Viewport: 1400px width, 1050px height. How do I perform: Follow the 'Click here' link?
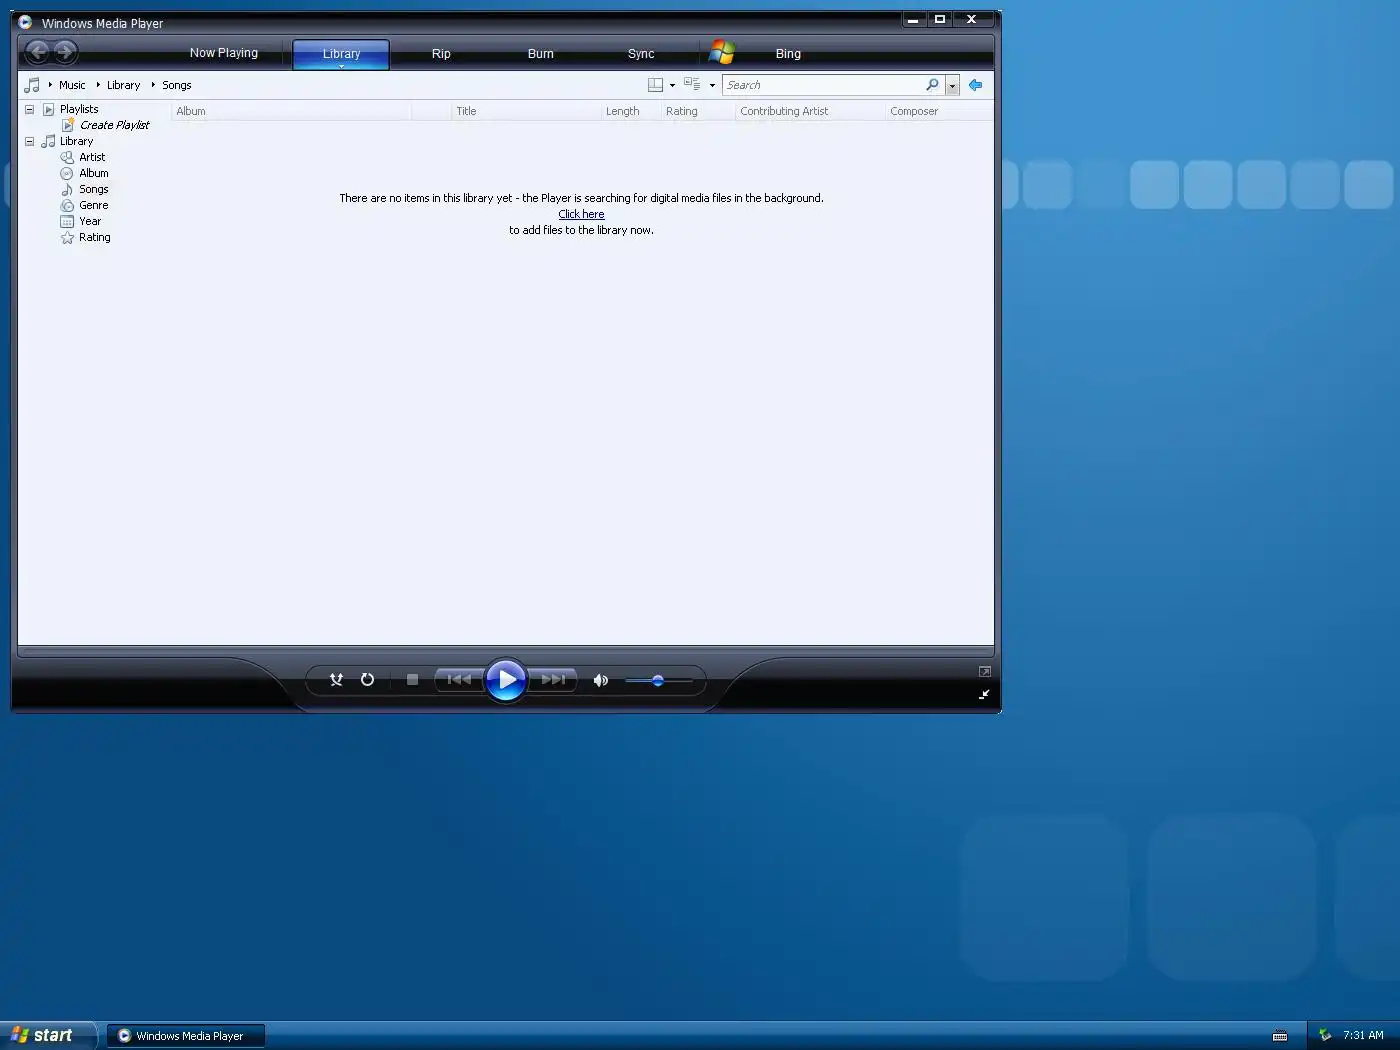coord(581,214)
